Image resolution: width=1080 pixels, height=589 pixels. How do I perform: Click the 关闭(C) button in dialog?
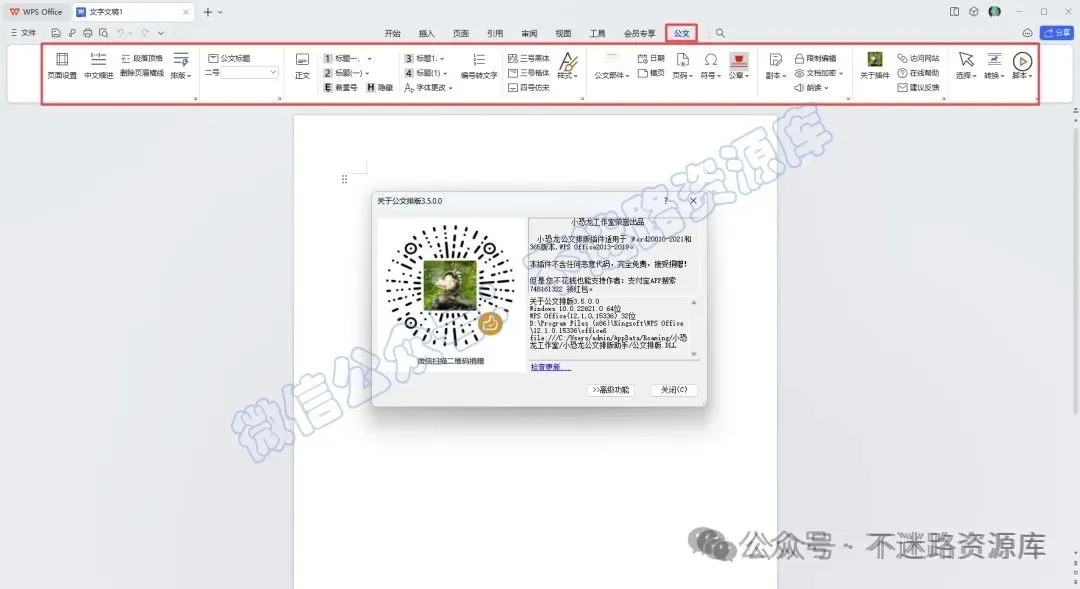674,390
